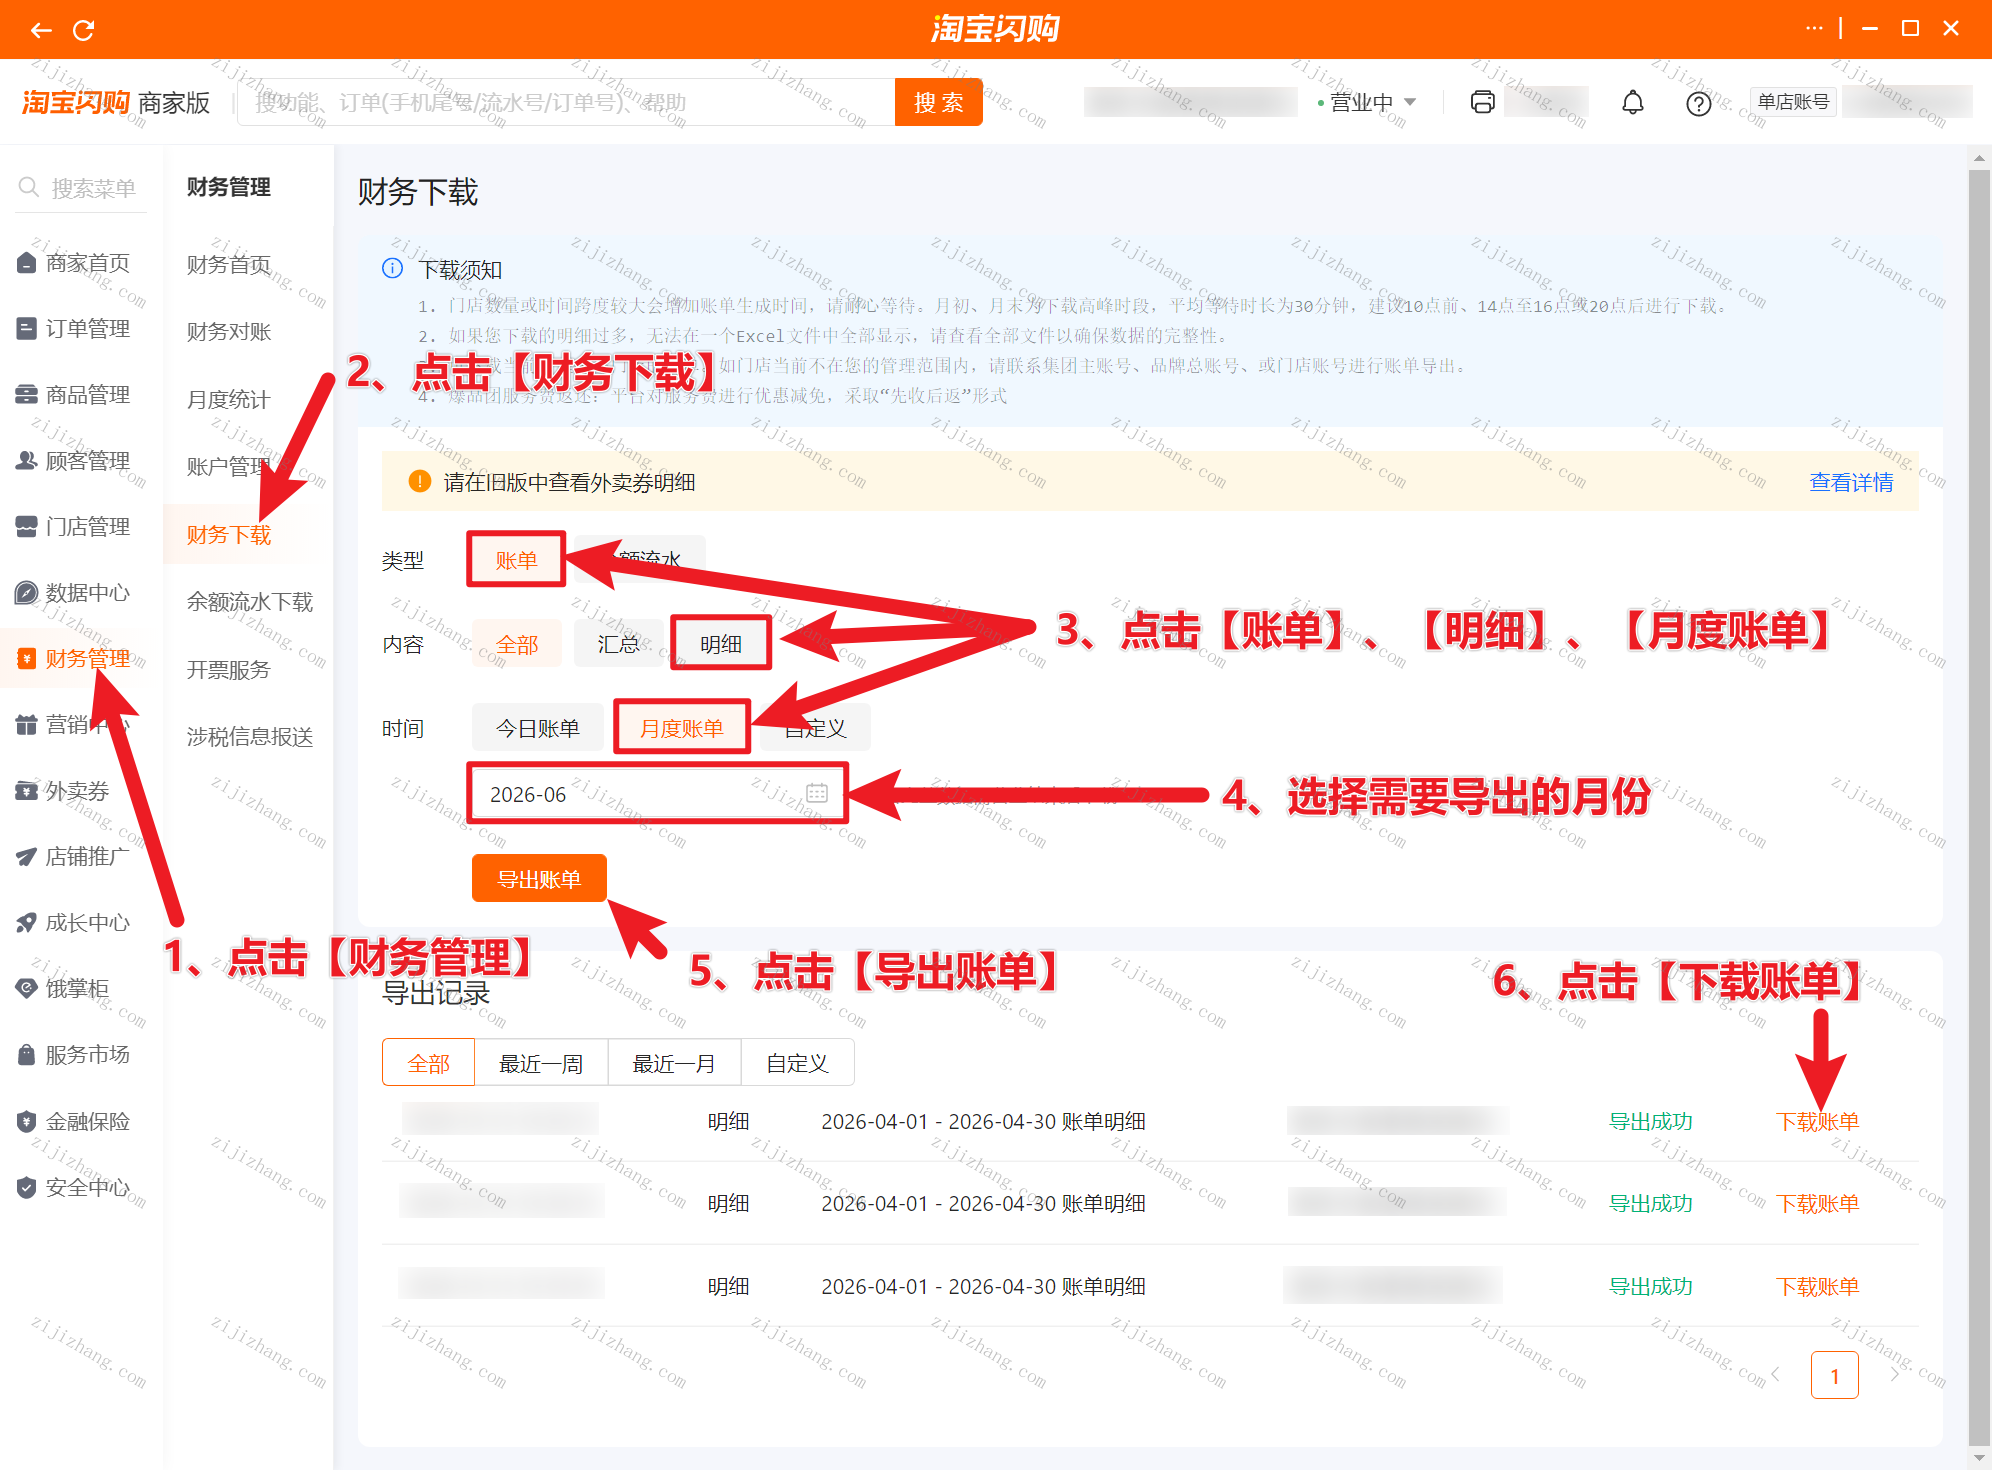
Task: Click the refresh icon in title bar
Action: [84, 30]
